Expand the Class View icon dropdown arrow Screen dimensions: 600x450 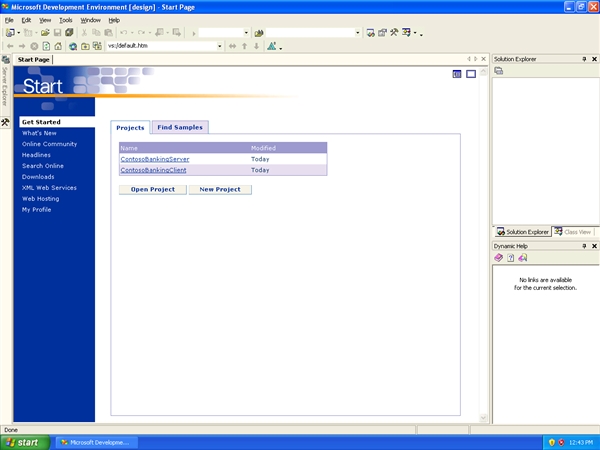pos(415,33)
